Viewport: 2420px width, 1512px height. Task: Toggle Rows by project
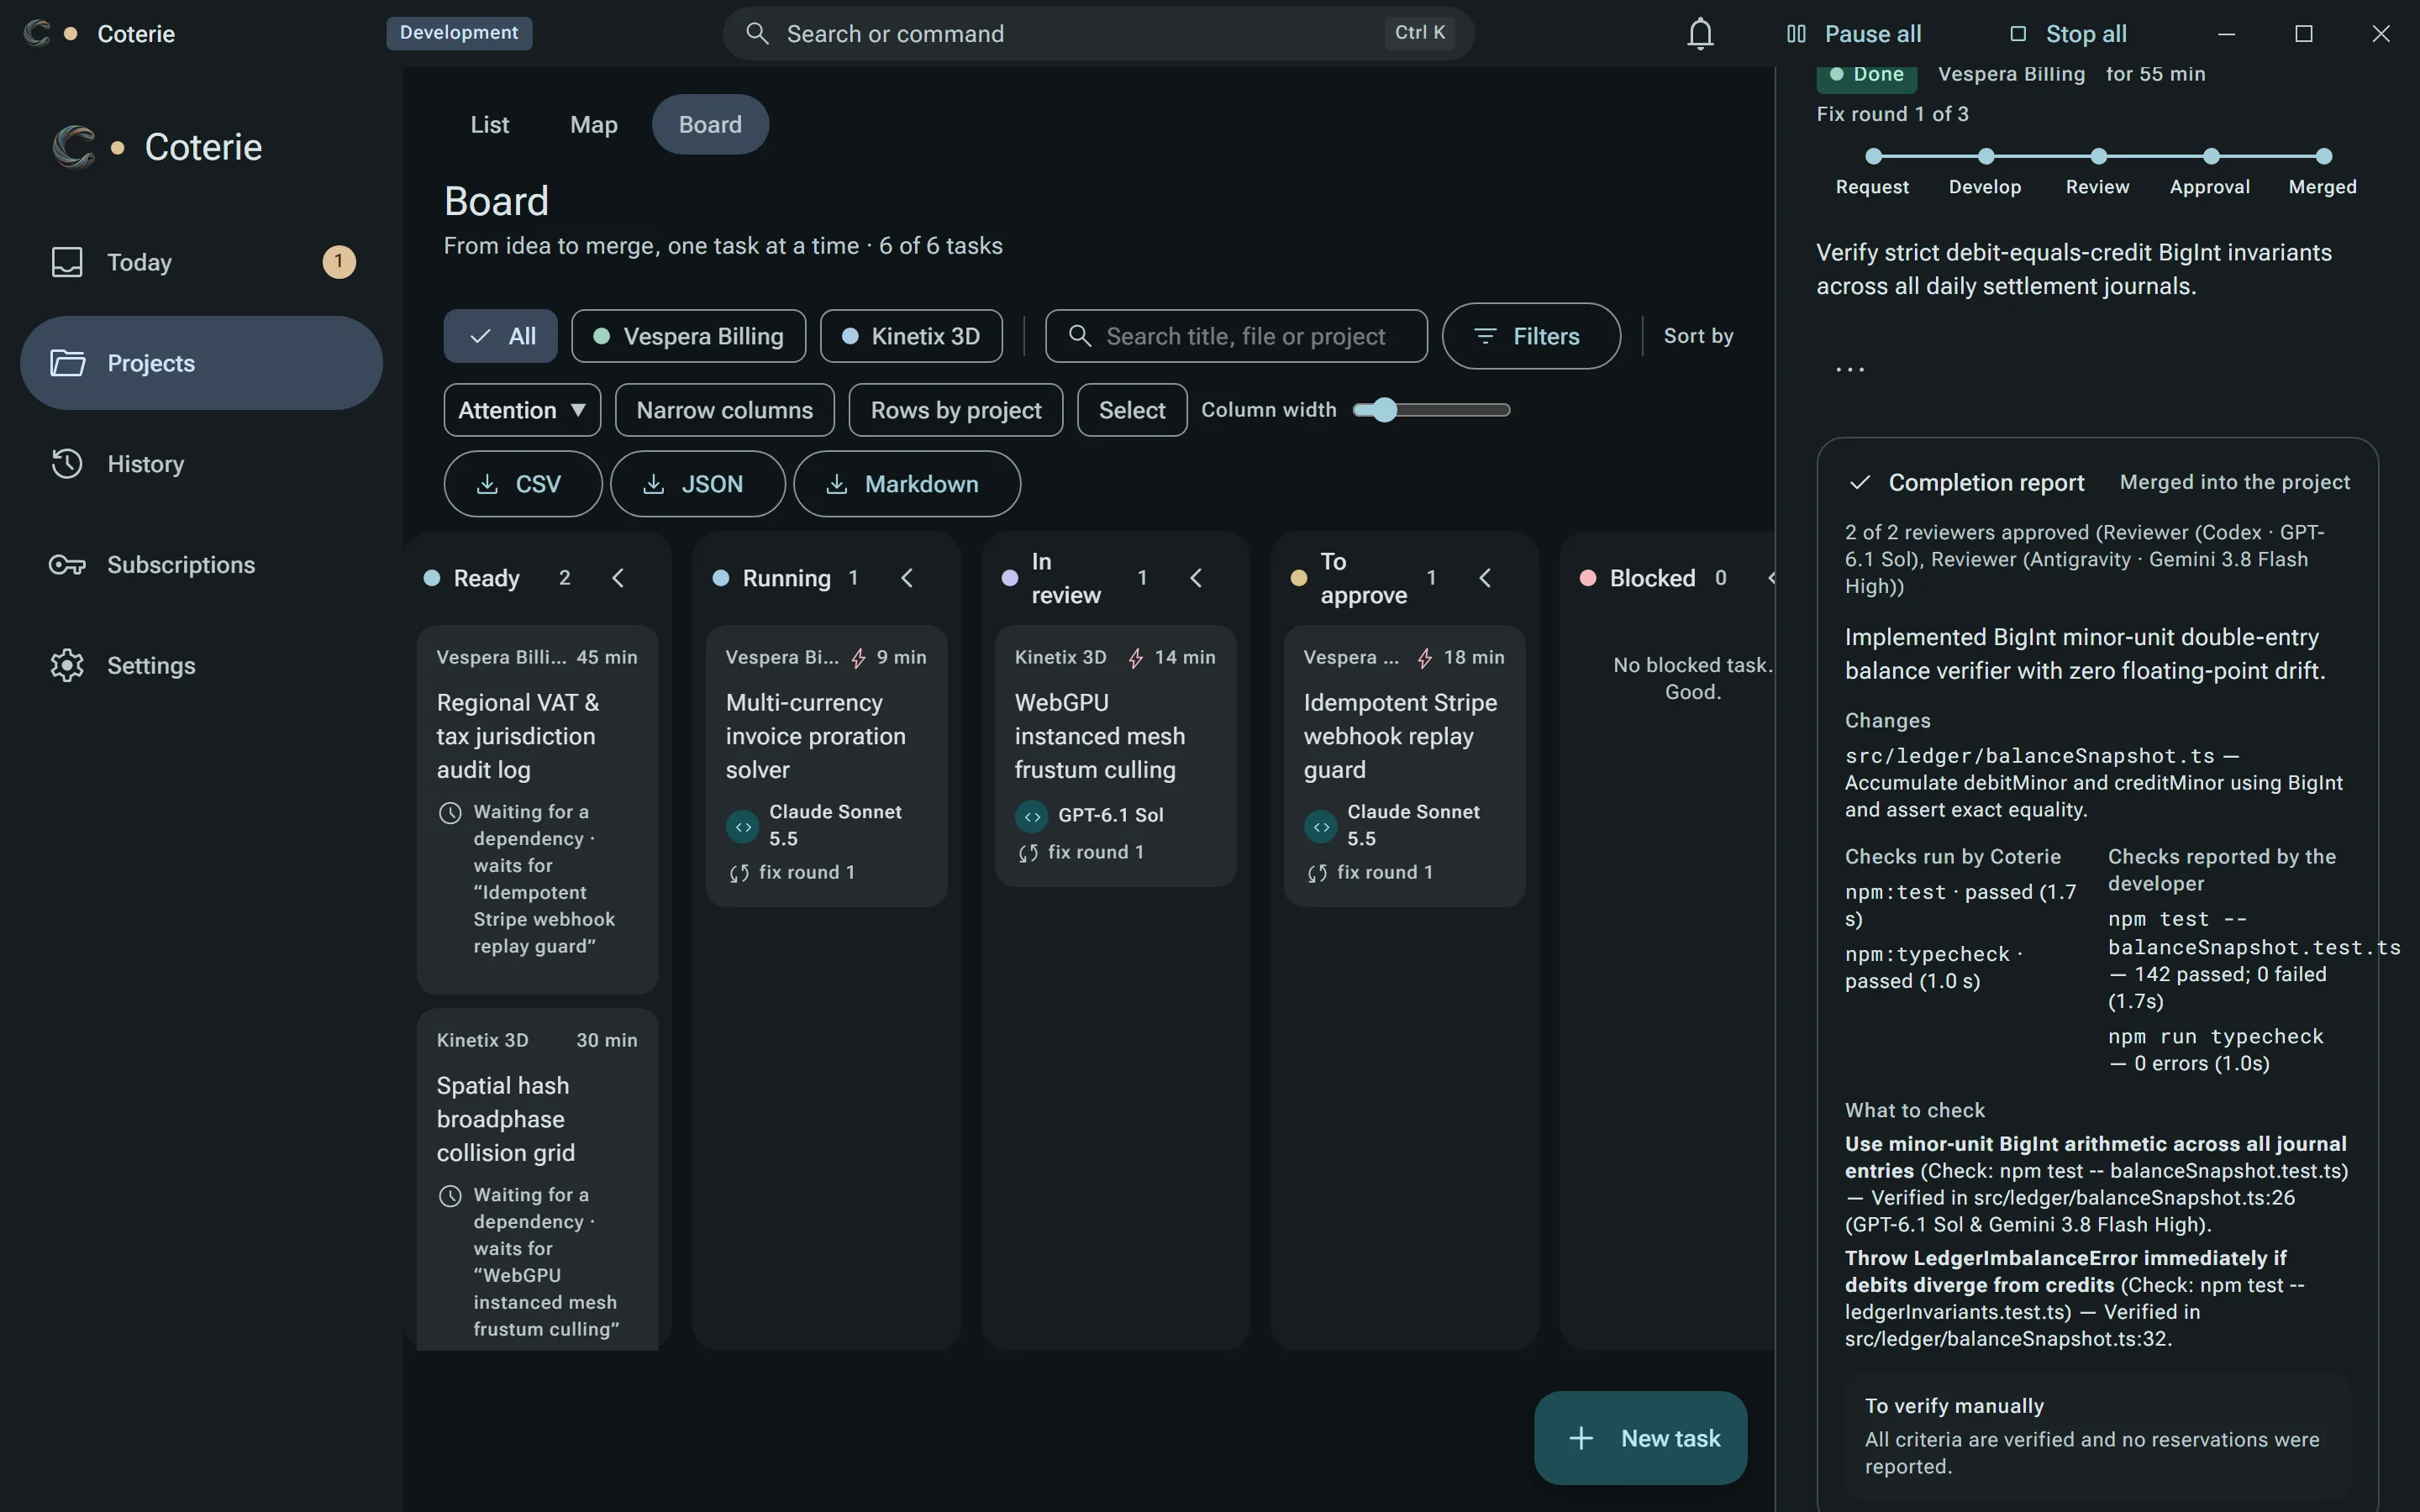pyautogui.click(x=955, y=410)
